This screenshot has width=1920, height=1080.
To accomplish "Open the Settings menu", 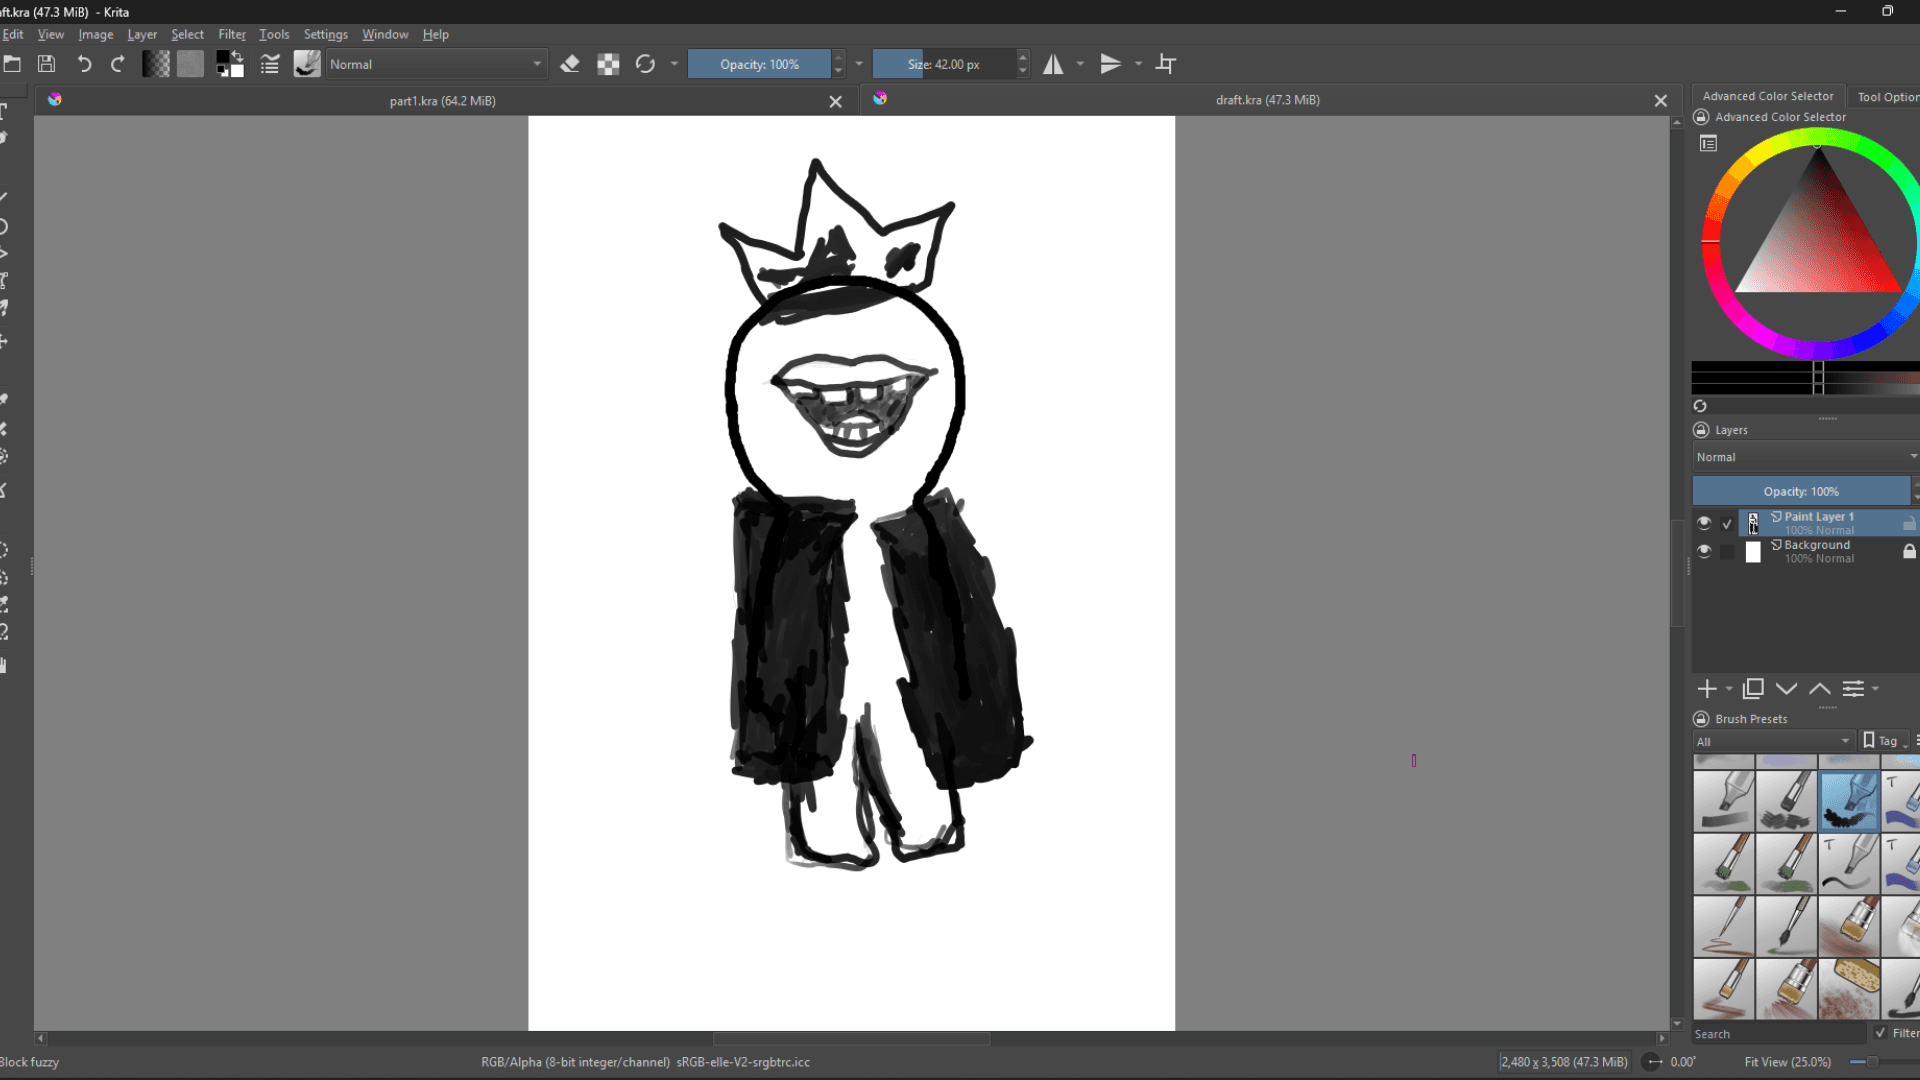I will pos(325,34).
